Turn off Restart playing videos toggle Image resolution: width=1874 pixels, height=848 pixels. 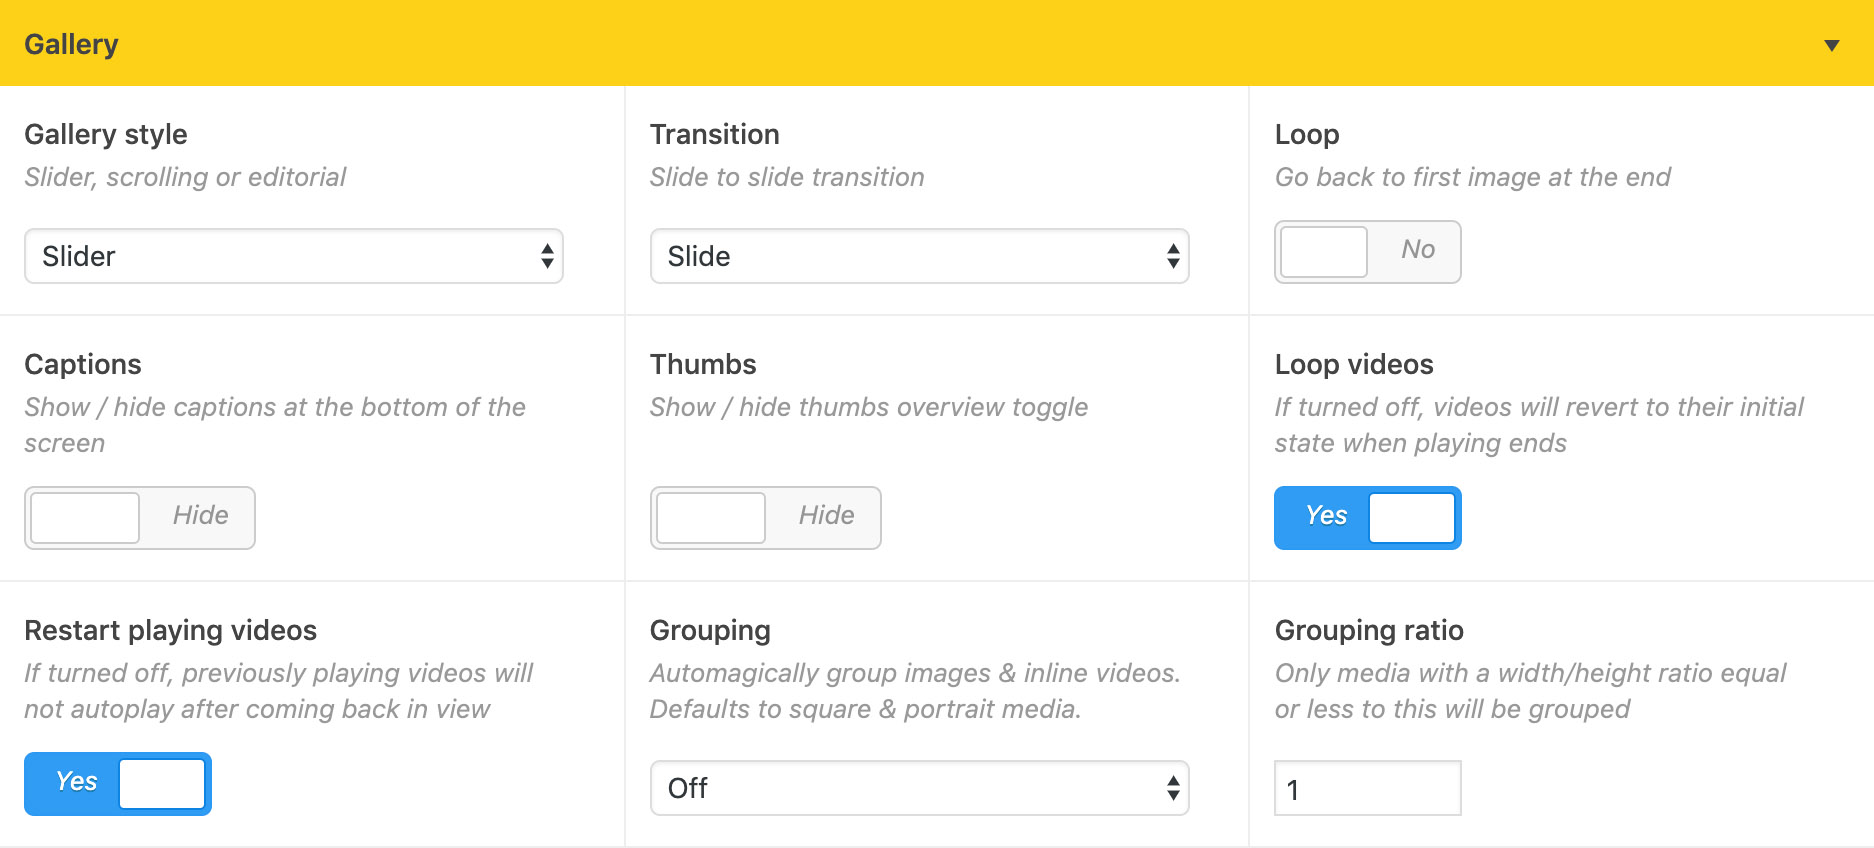tap(118, 784)
